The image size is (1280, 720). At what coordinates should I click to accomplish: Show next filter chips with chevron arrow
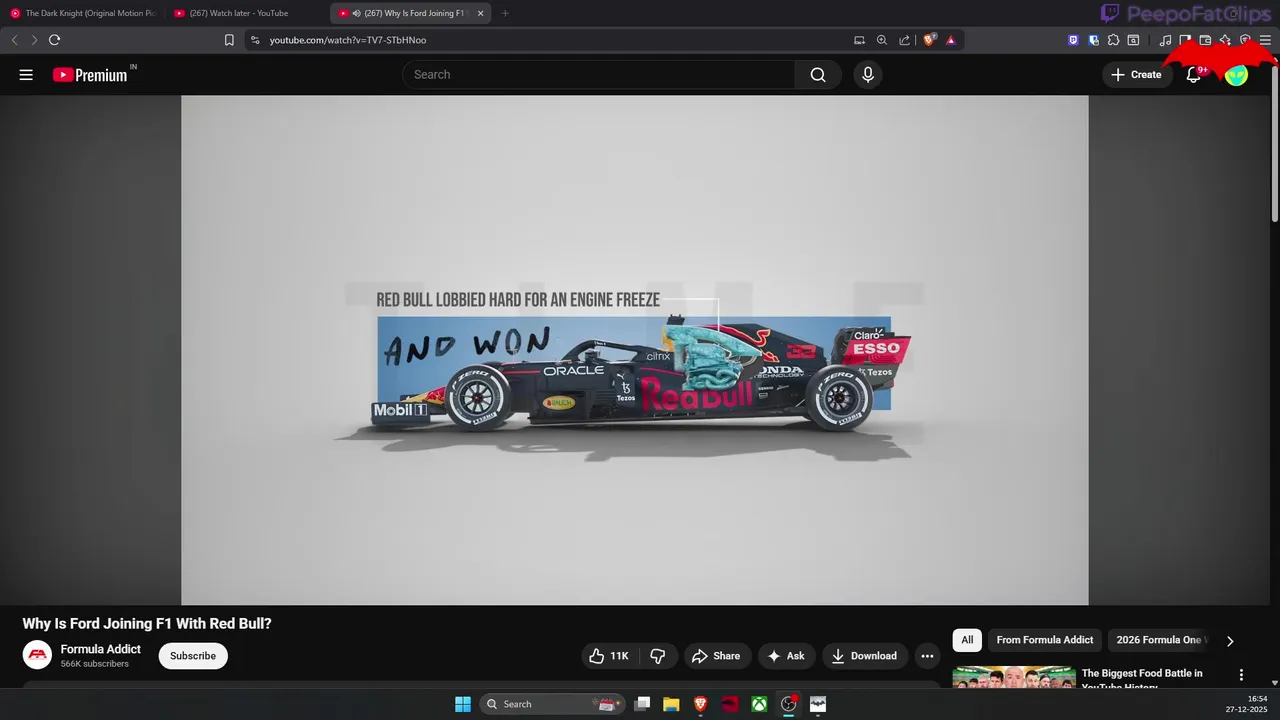(1230, 641)
